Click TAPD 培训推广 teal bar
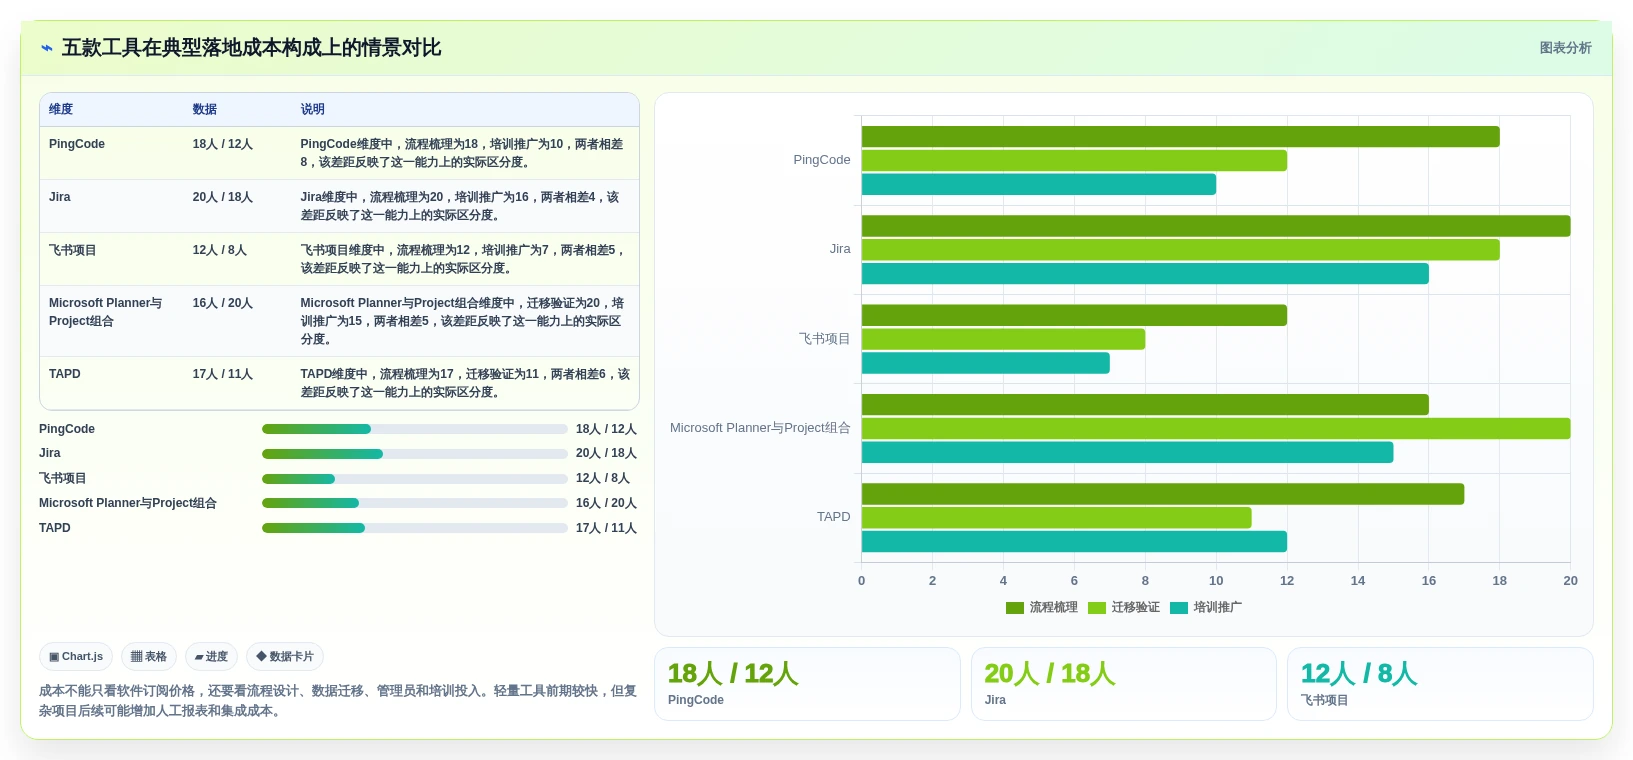1633x760 pixels. point(1074,541)
